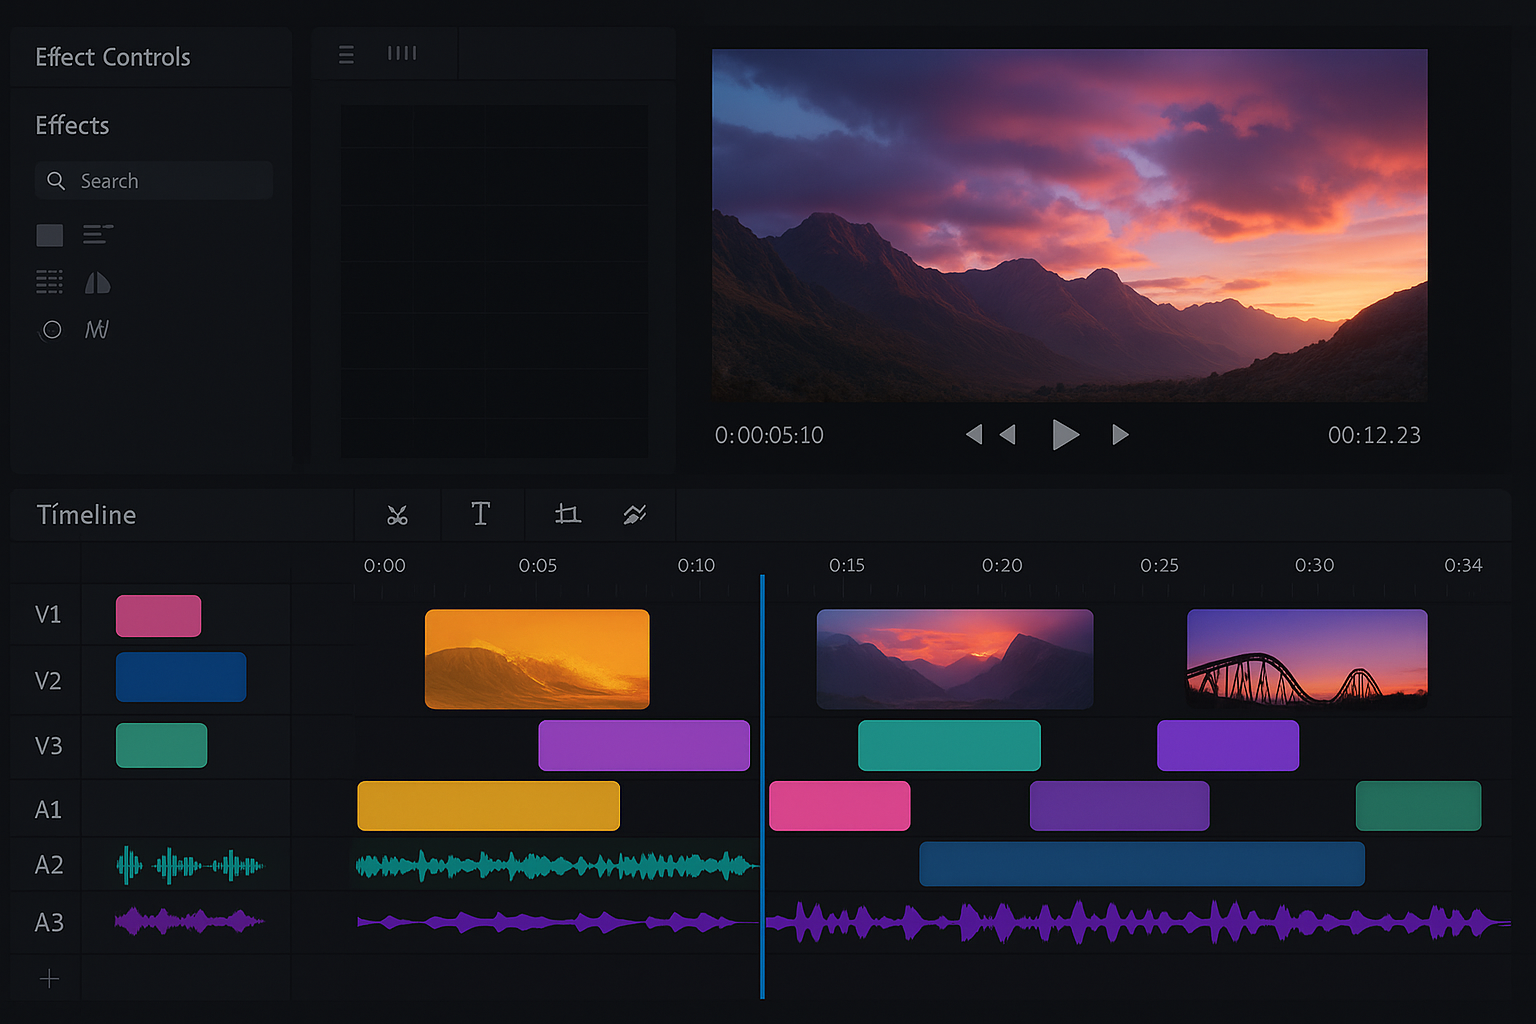Click the 0:20 mark on timeline ruler

click(1001, 566)
